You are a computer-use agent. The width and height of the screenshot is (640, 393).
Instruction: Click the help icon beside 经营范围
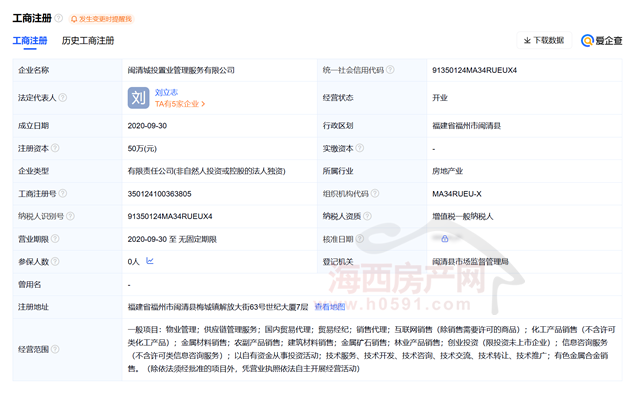click(55, 349)
